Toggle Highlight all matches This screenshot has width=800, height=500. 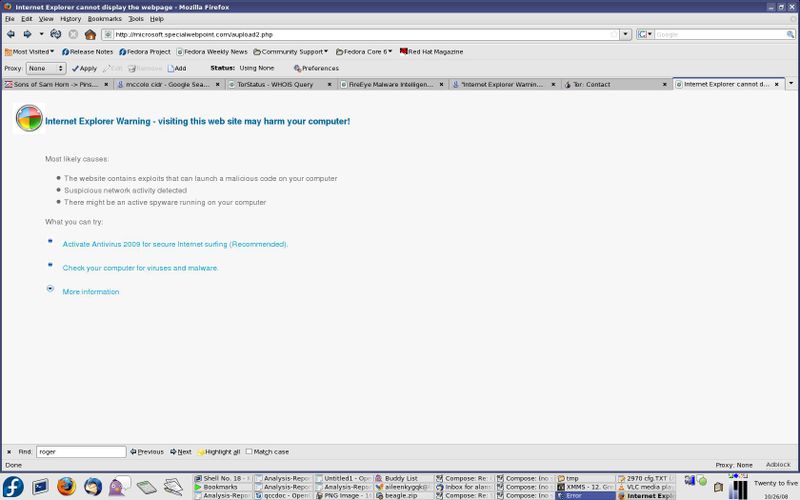click(218, 452)
